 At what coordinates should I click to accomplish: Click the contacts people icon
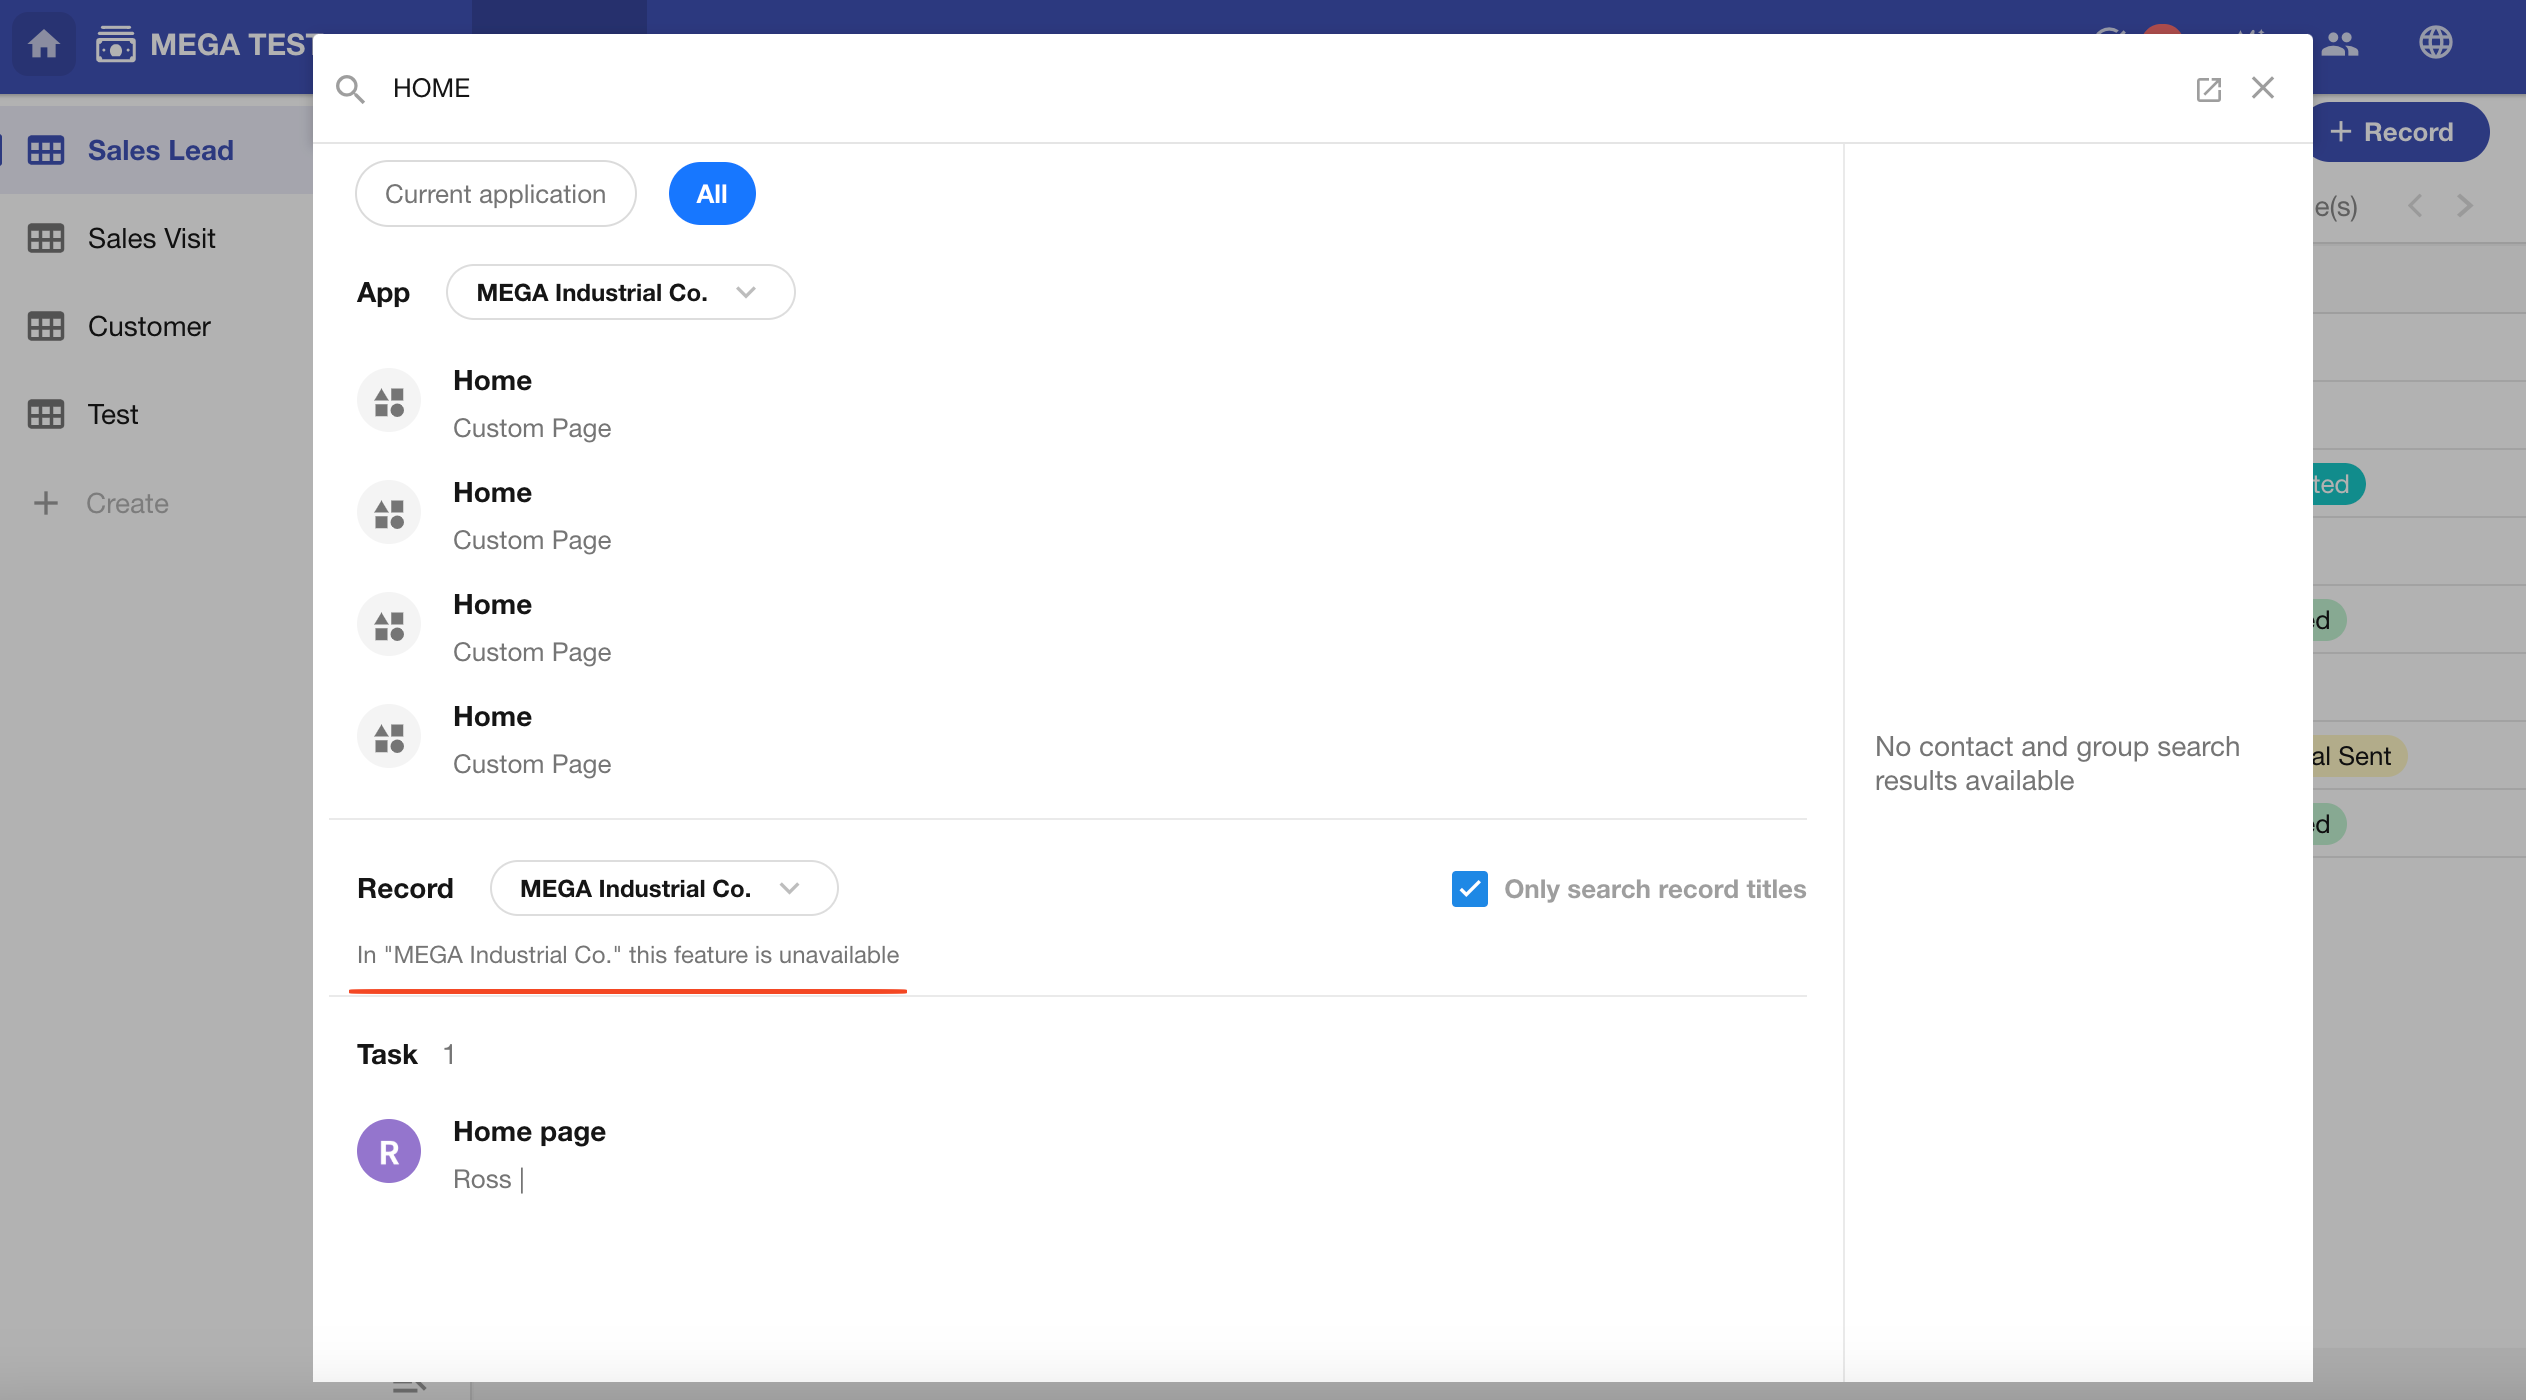[x=2340, y=44]
